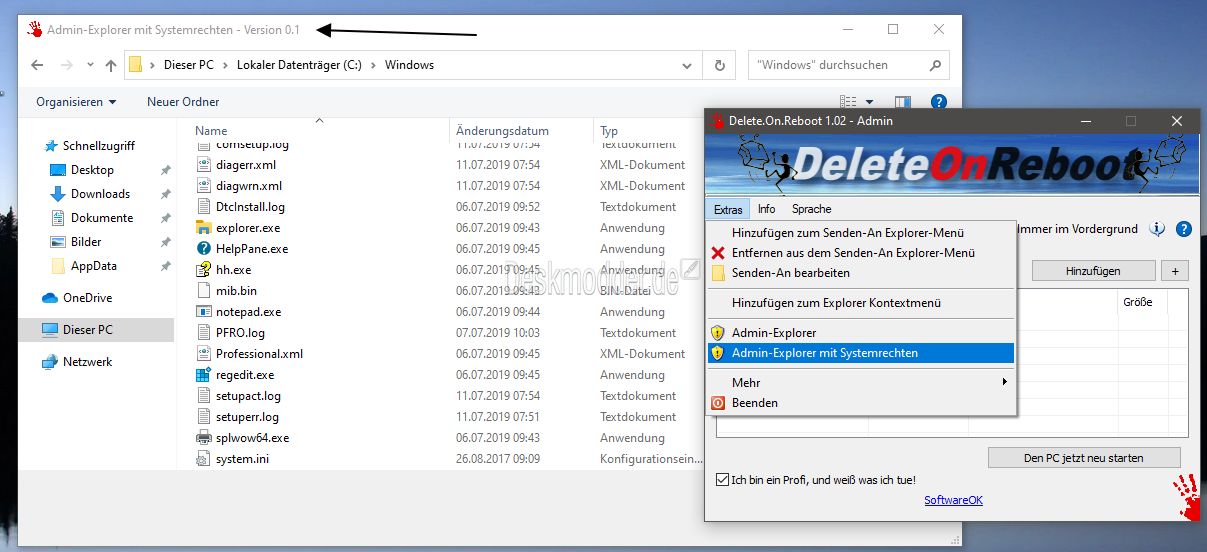Click the search magnifier icon in Explorer
This screenshot has width=1207, height=552.
tap(935, 65)
